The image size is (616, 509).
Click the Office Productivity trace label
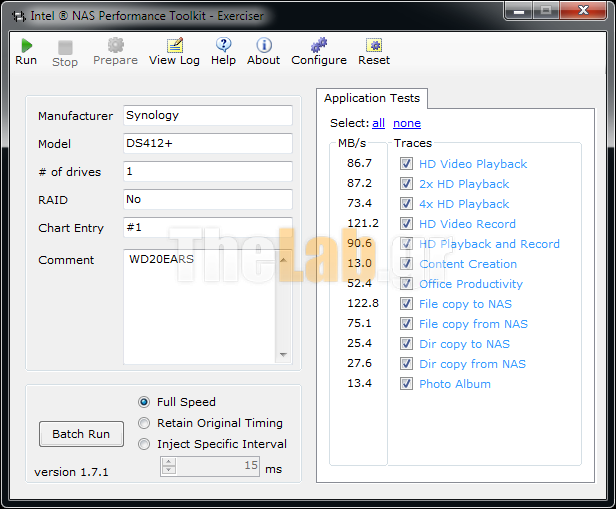coord(471,284)
